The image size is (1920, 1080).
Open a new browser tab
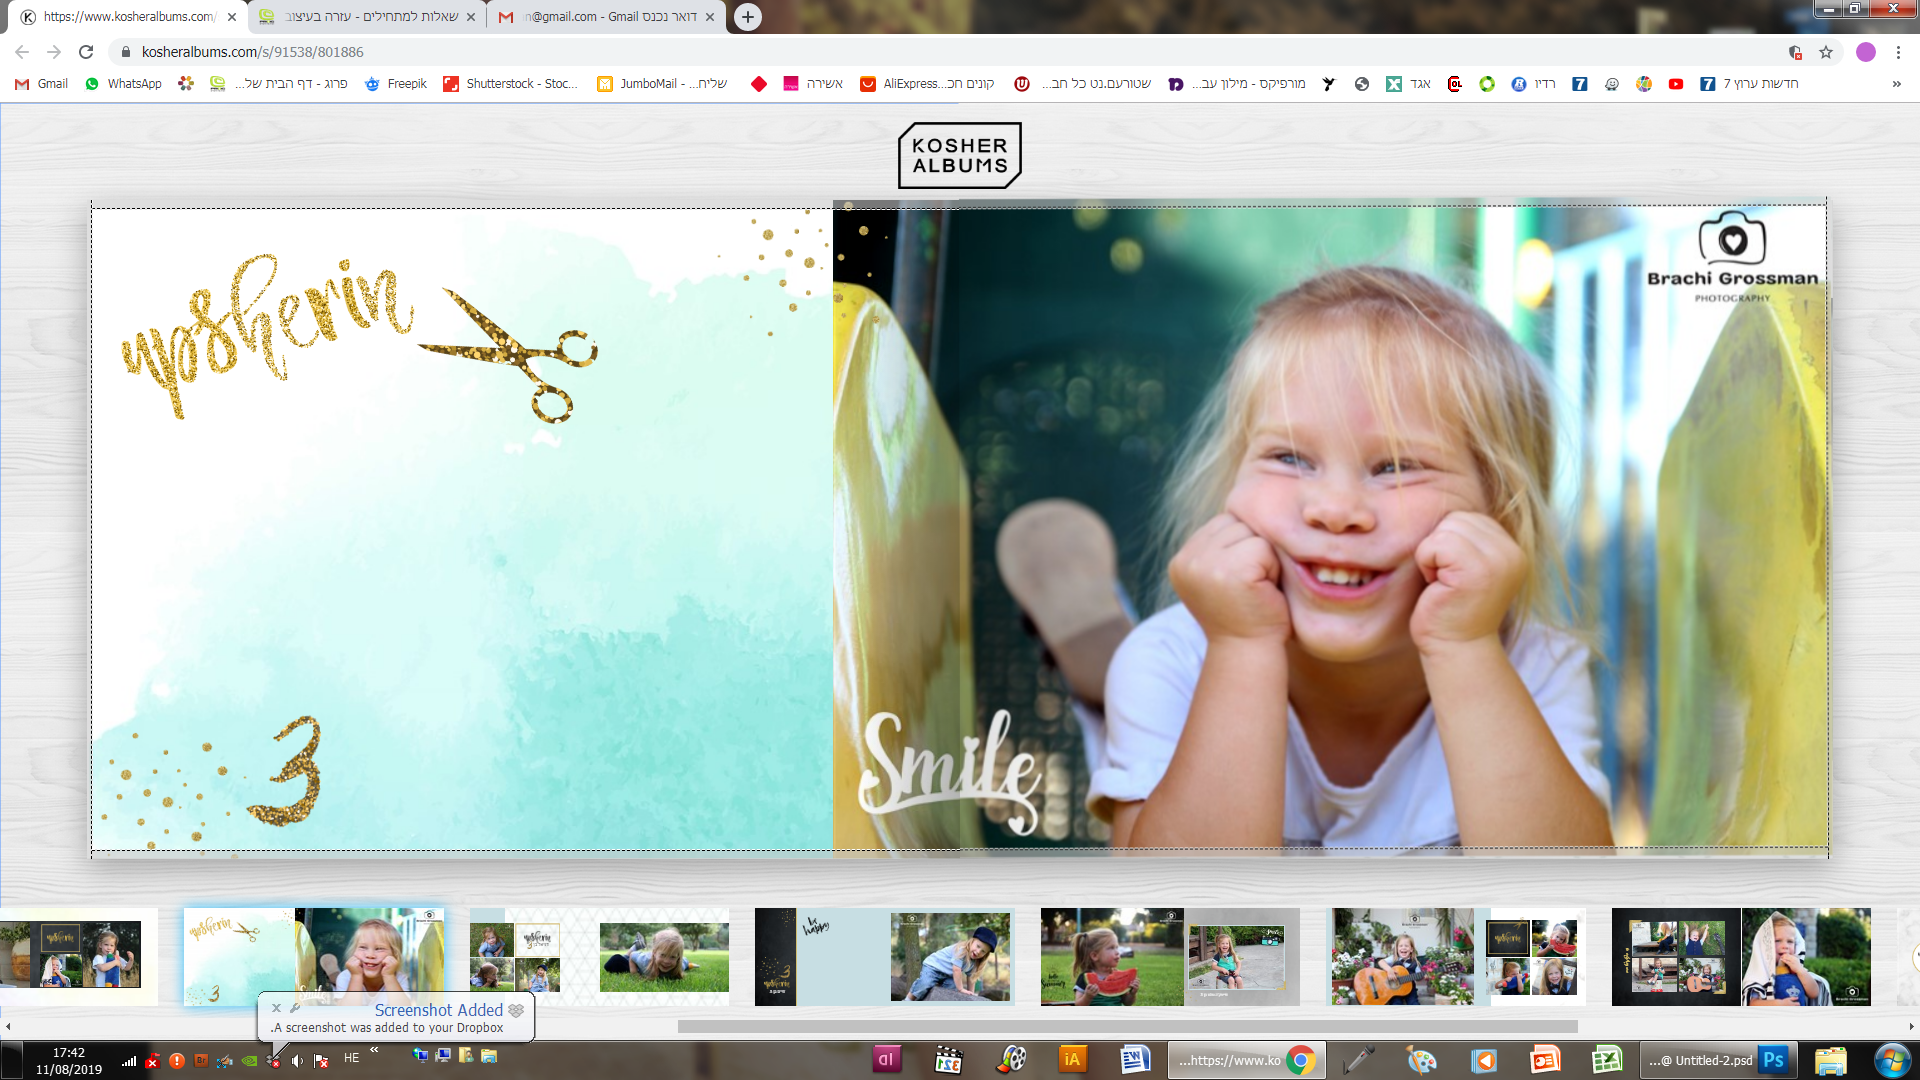click(747, 17)
